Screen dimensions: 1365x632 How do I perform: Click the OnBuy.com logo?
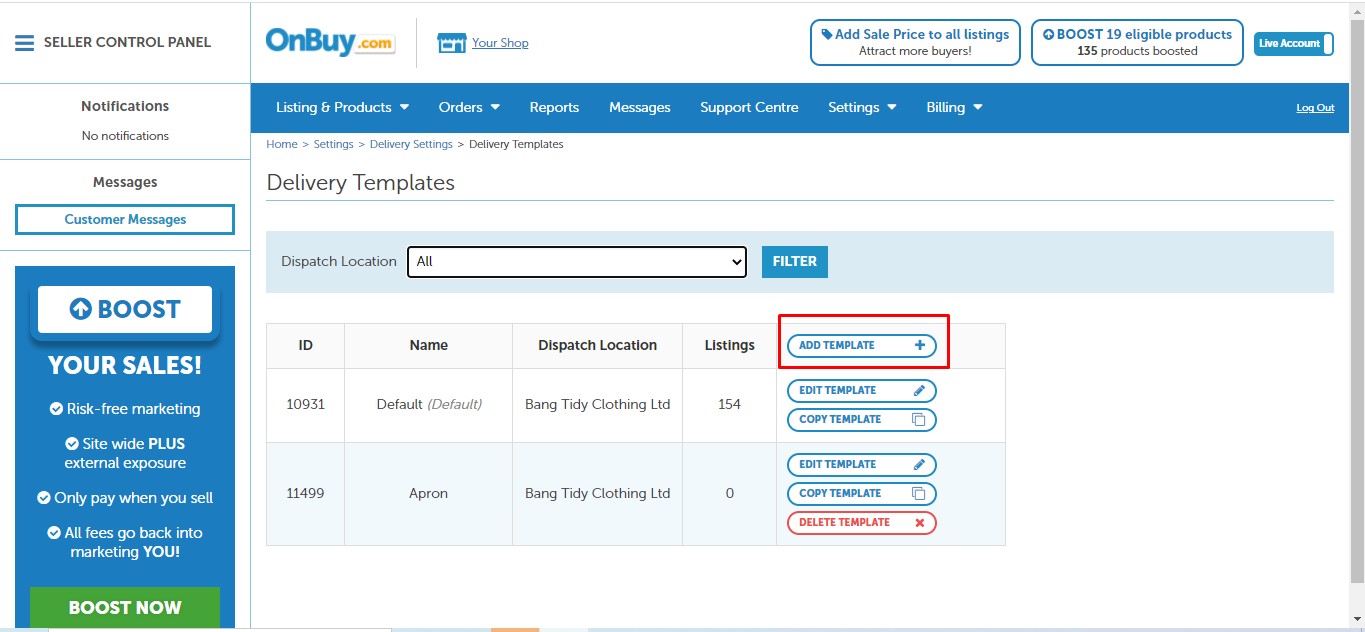coord(330,42)
